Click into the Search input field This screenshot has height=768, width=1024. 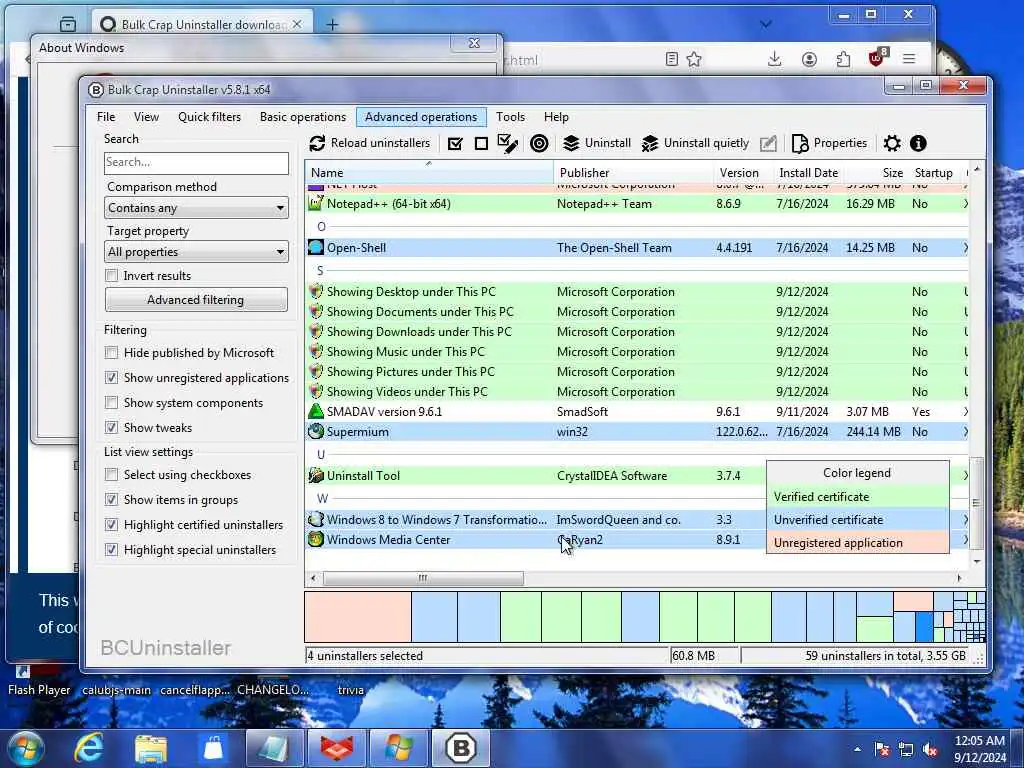click(x=196, y=162)
